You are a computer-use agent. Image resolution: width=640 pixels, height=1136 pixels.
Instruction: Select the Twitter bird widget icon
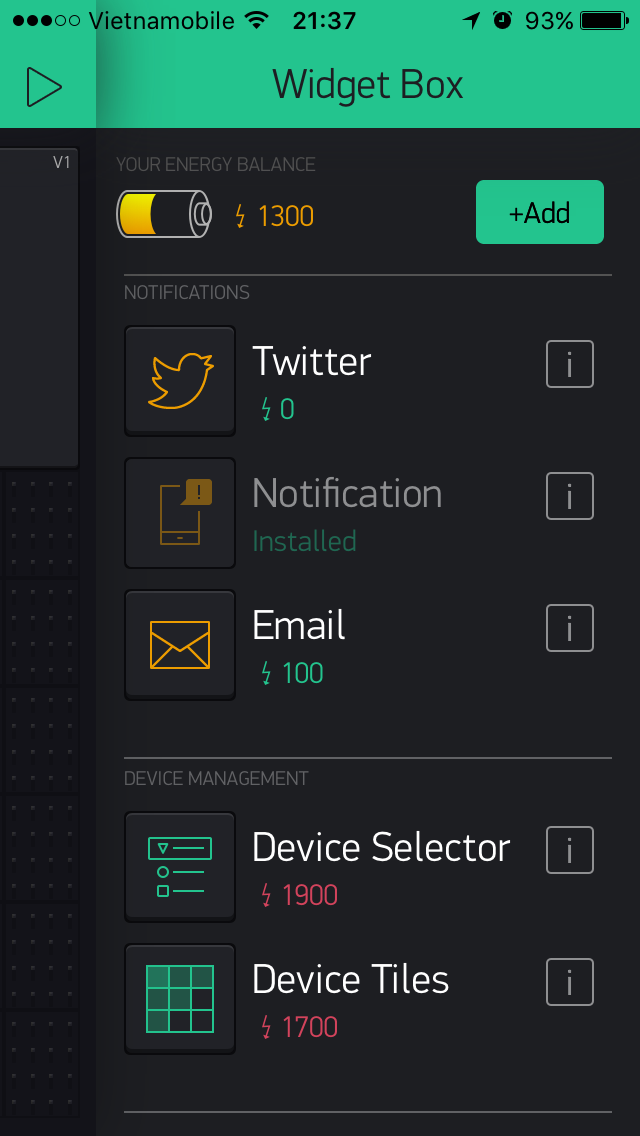[180, 381]
